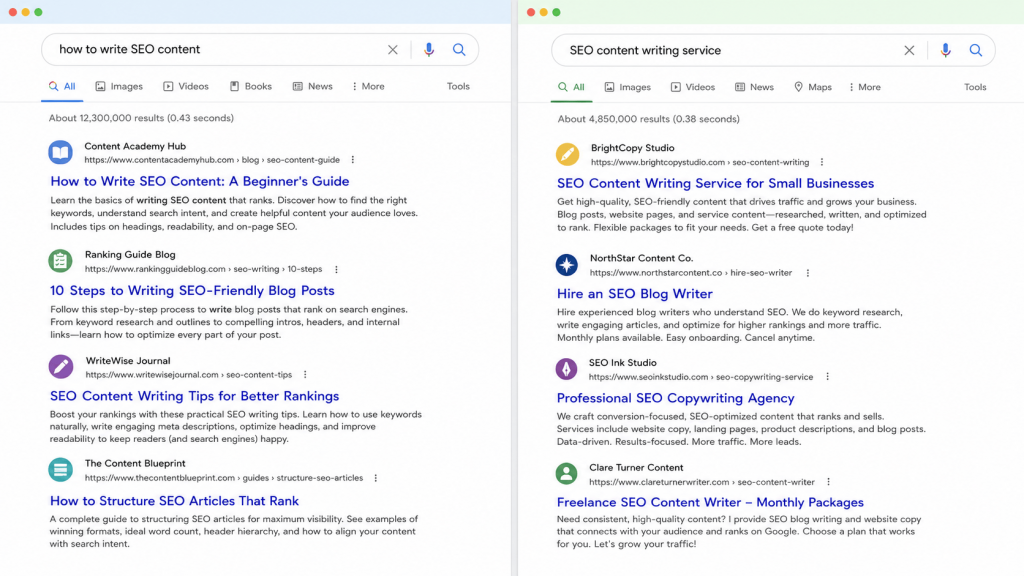Viewport: 1024px width, 576px height.
Task: Switch to Videos tab in left window
Action: coord(185,86)
